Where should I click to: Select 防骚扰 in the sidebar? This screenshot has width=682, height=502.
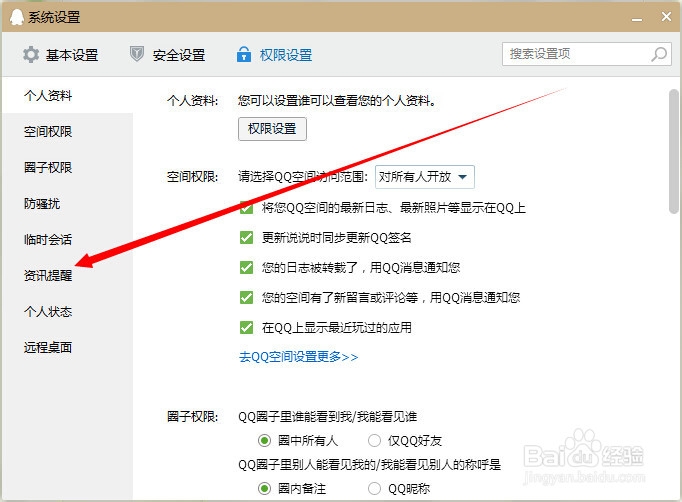42,204
